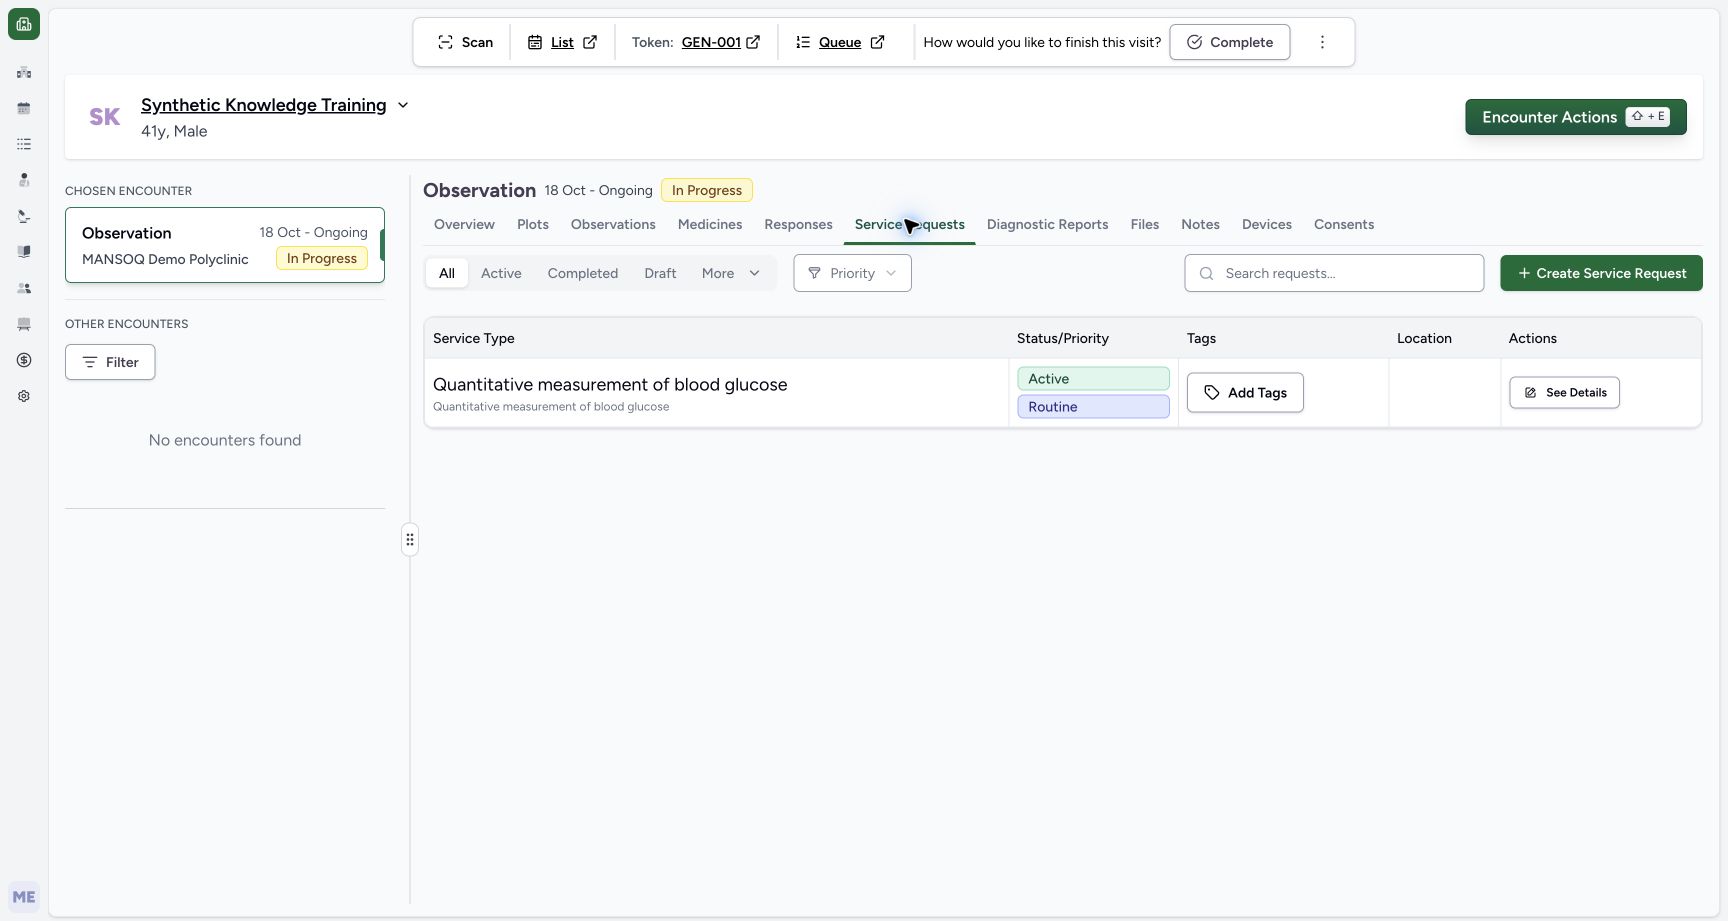Viewport: 1728px width, 921px height.
Task: Switch to the Overview tab
Action: point(464,224)
